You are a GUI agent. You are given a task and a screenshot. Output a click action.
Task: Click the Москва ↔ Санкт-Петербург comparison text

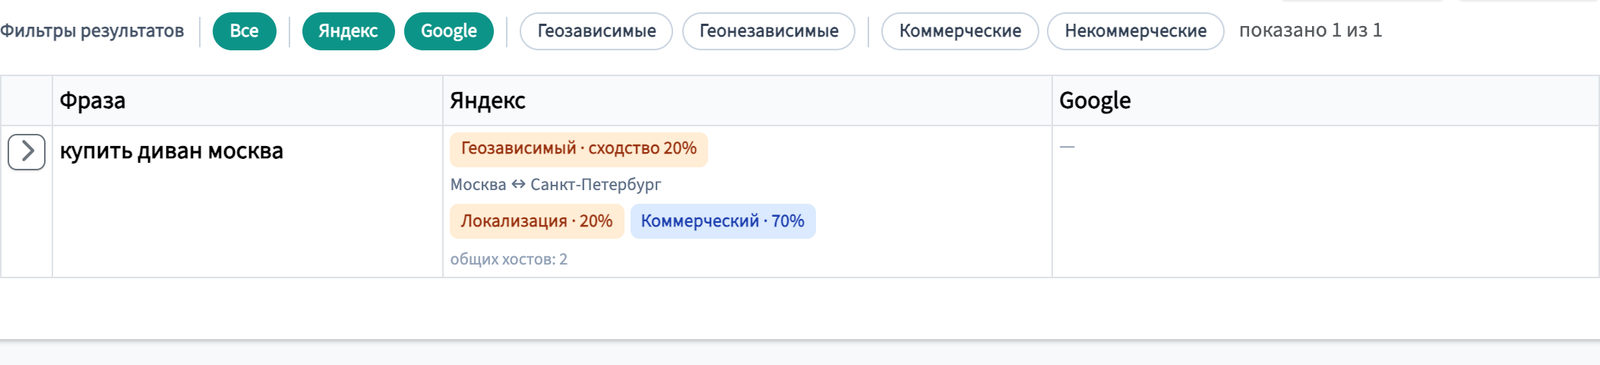(x=556, y=185)
